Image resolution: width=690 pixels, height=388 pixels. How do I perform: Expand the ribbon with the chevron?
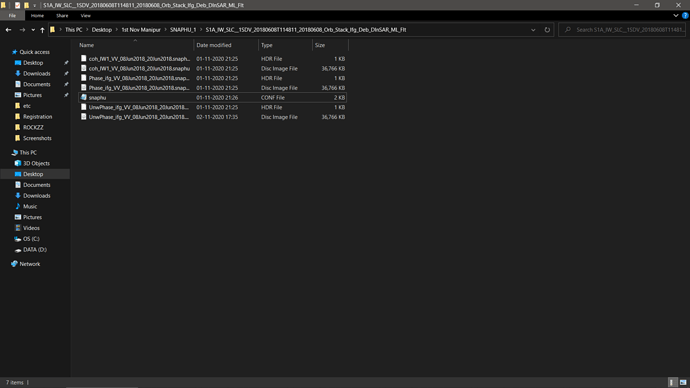pyautogui.click(x=675, y=15)
